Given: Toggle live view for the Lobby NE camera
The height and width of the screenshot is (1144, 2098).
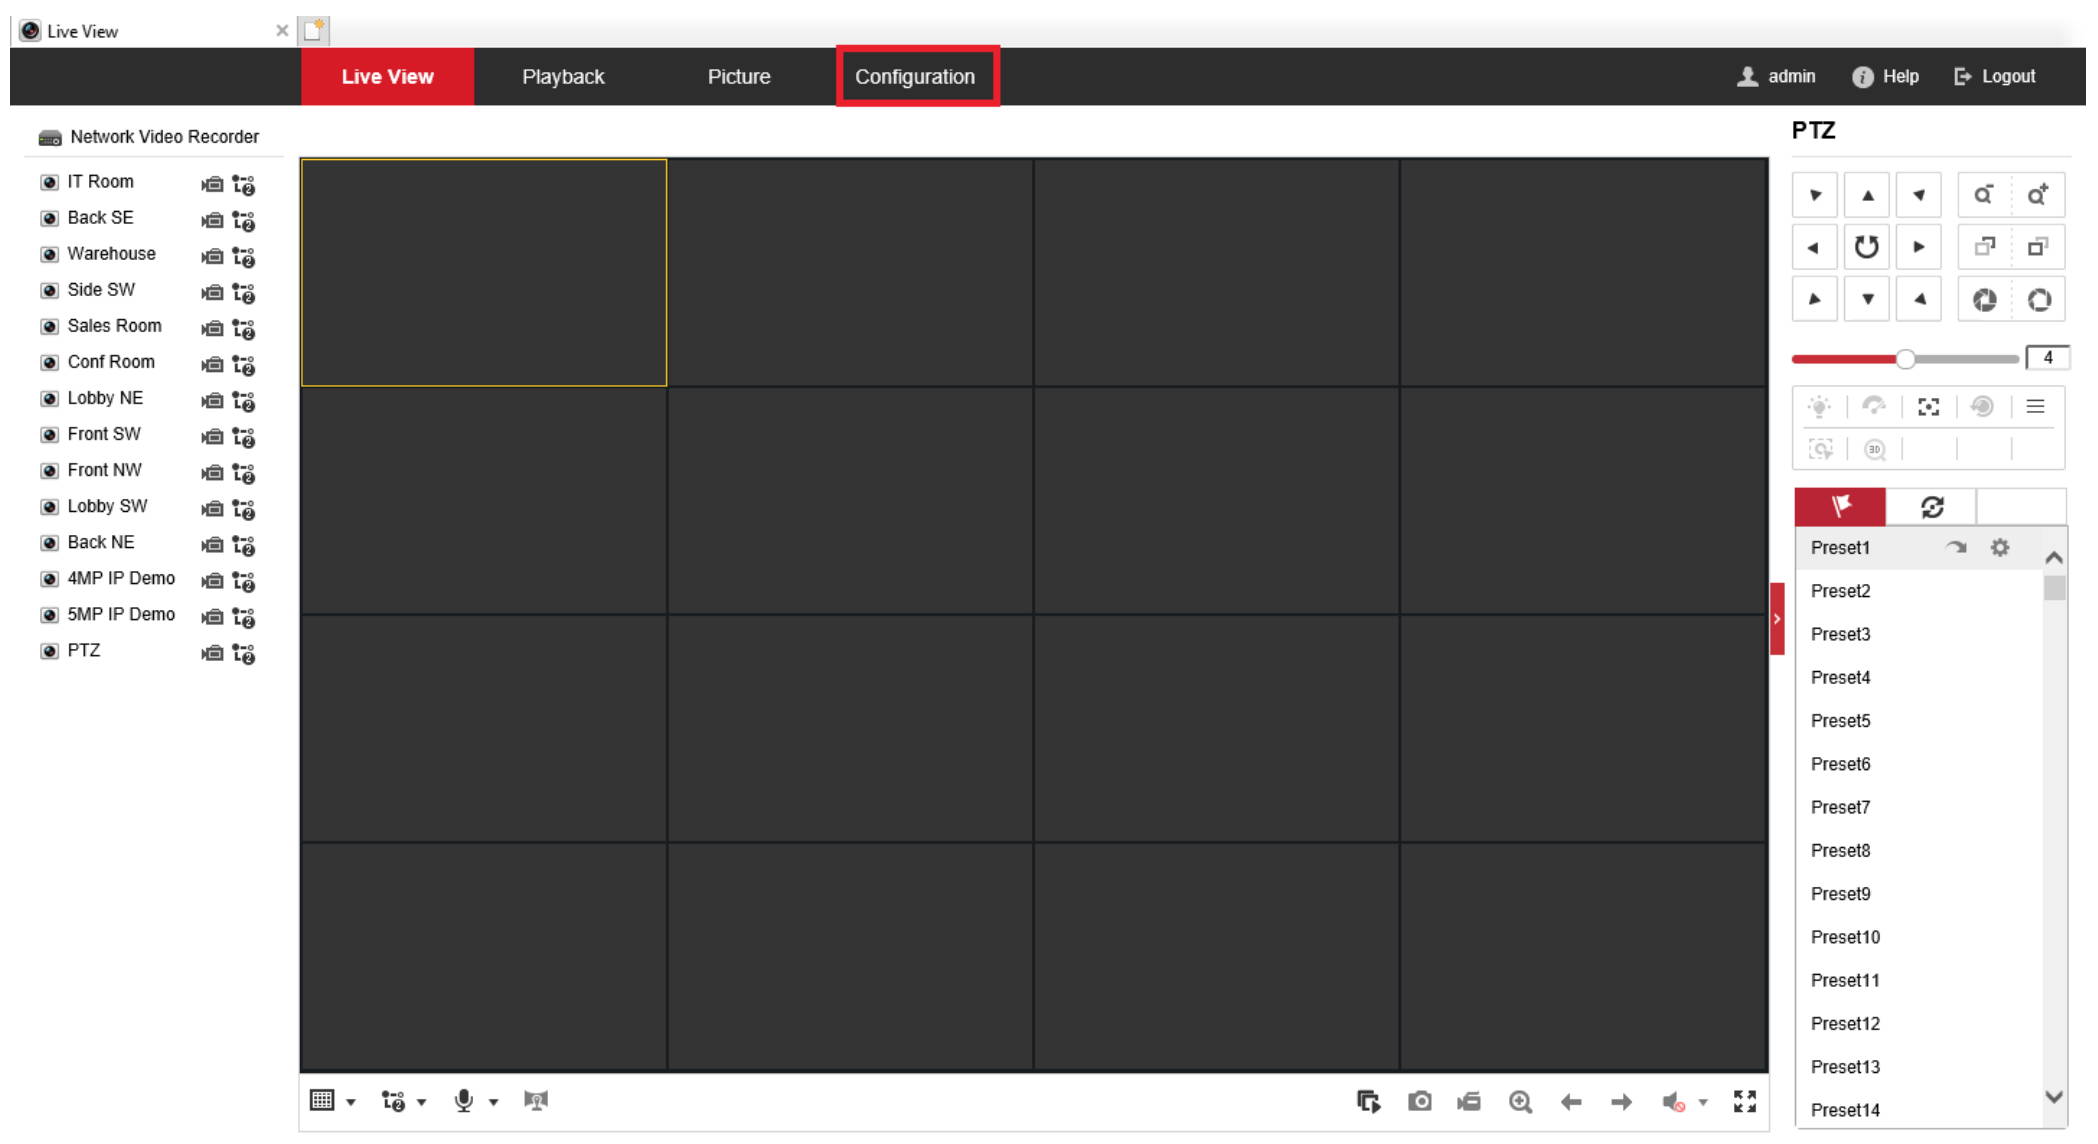Looking at the screenshot, I should tap(50, 399).
